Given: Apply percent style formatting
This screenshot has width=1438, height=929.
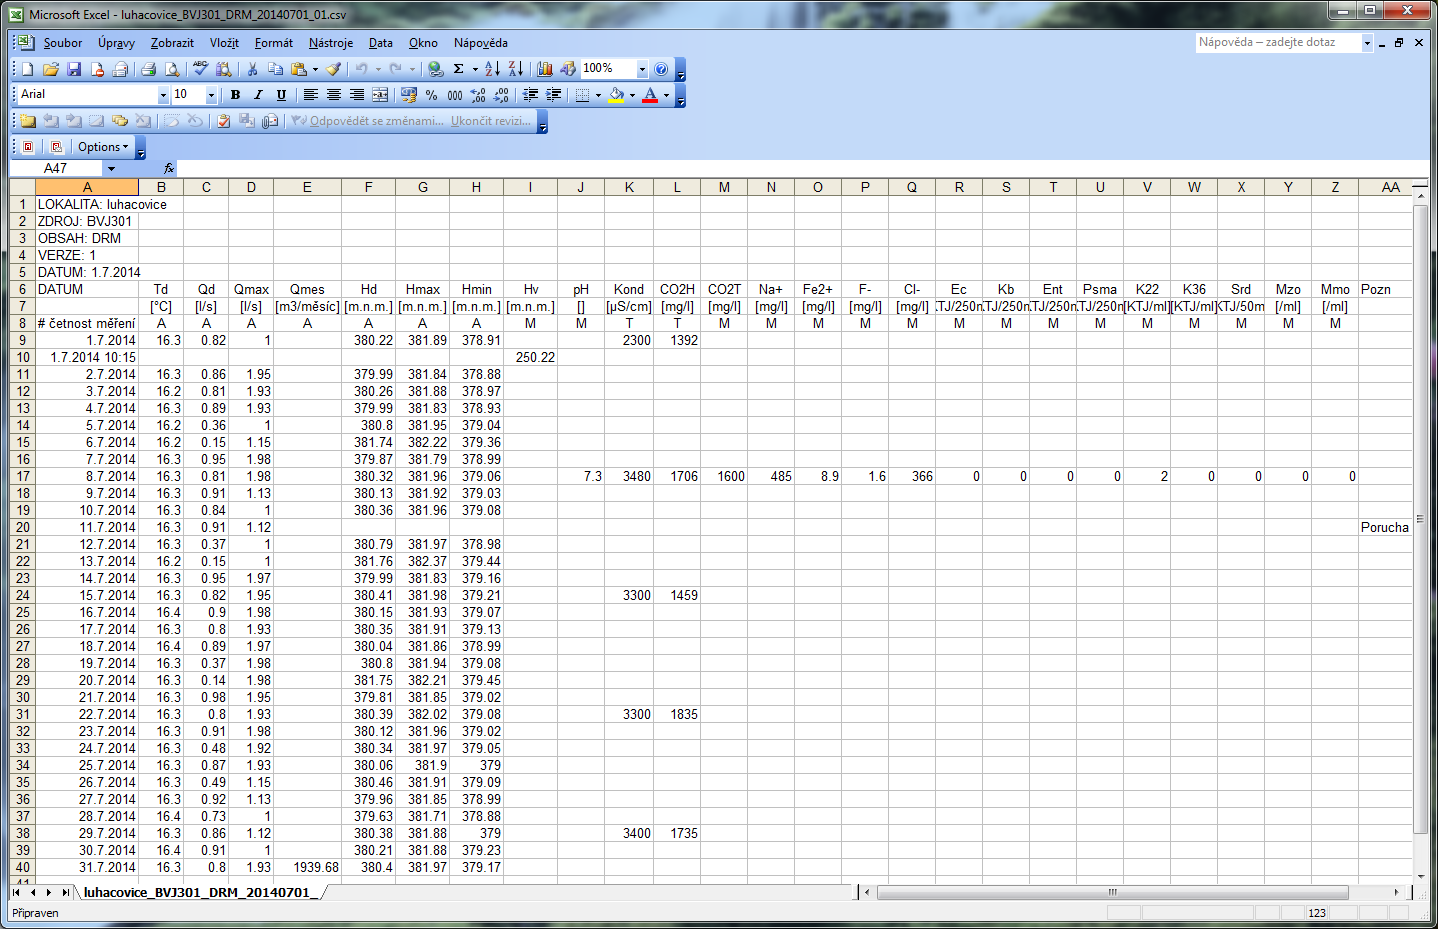Looking at the screenshot, I should pos(431,95).
